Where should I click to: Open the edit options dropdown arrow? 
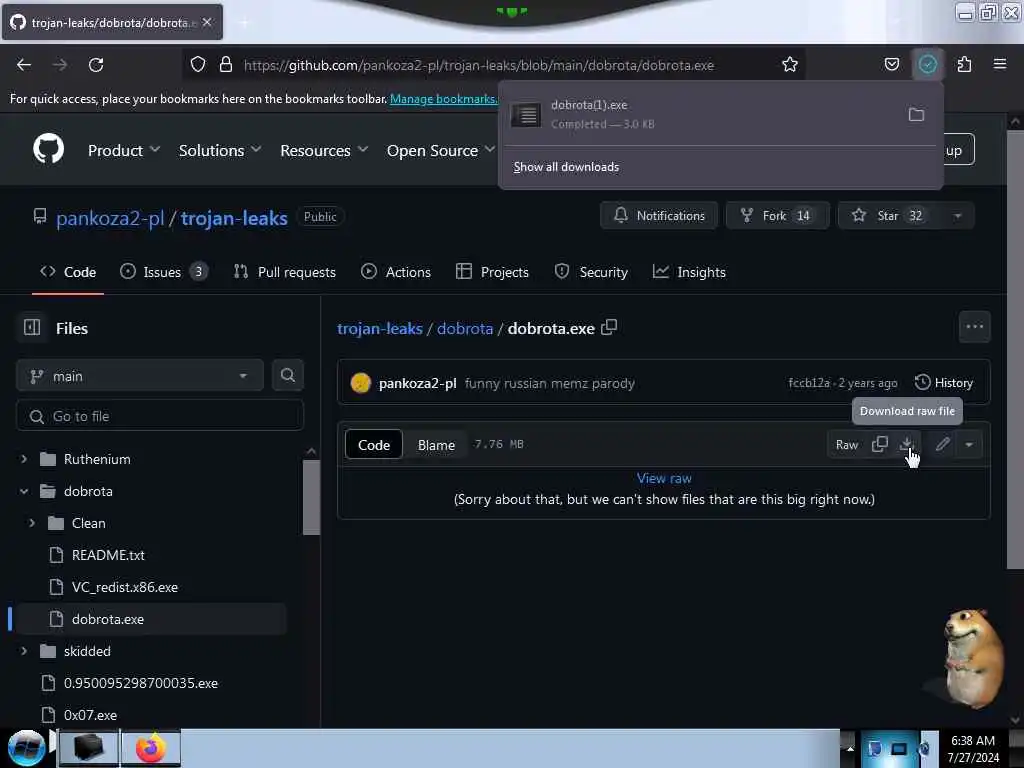[x=969, y=444]
